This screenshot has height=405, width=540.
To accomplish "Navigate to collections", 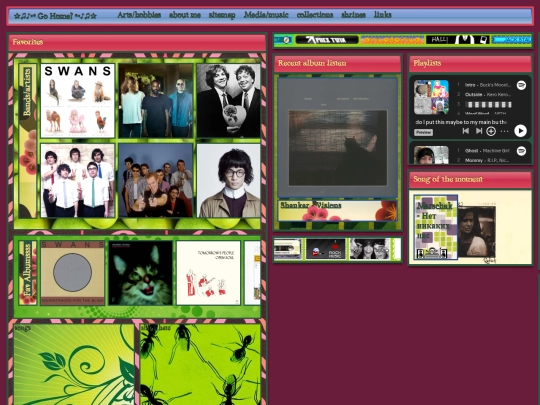I will 315,15.
